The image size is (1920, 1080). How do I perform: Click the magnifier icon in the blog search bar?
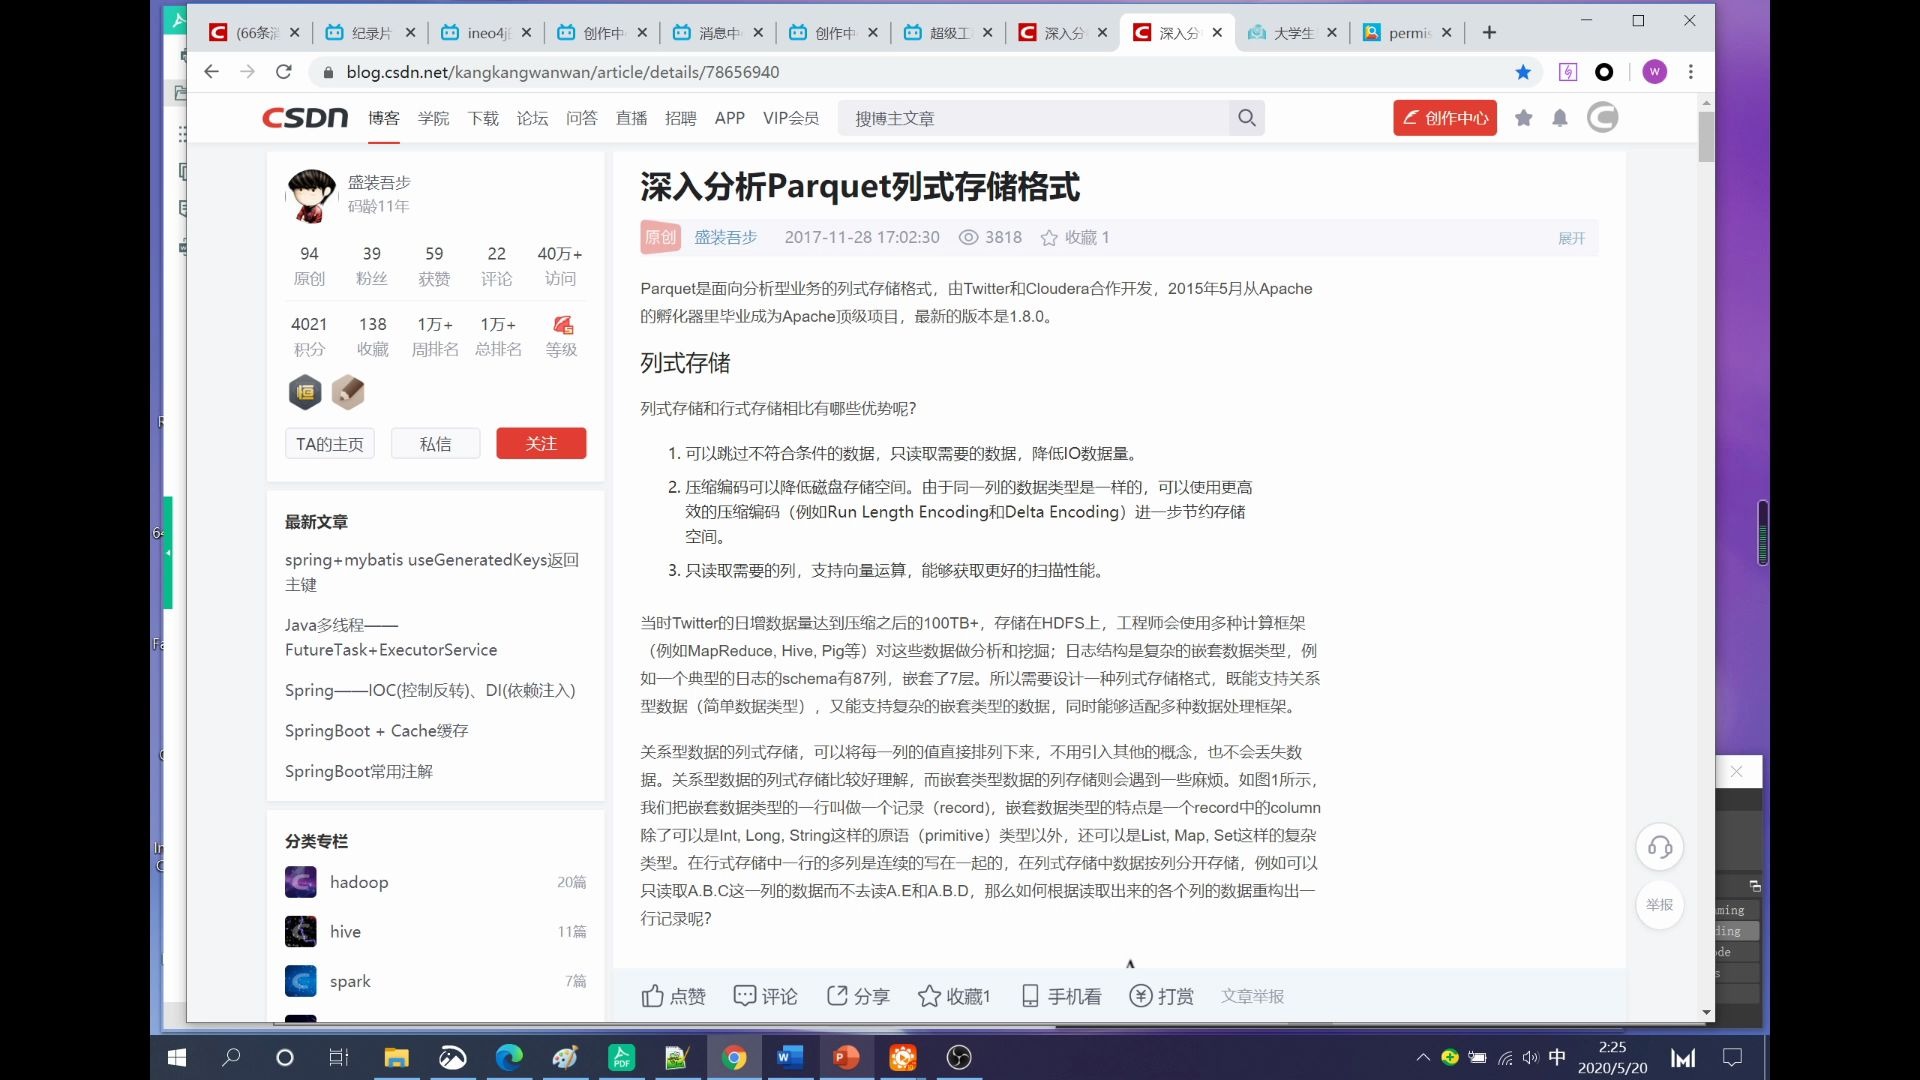[1246, 117]
